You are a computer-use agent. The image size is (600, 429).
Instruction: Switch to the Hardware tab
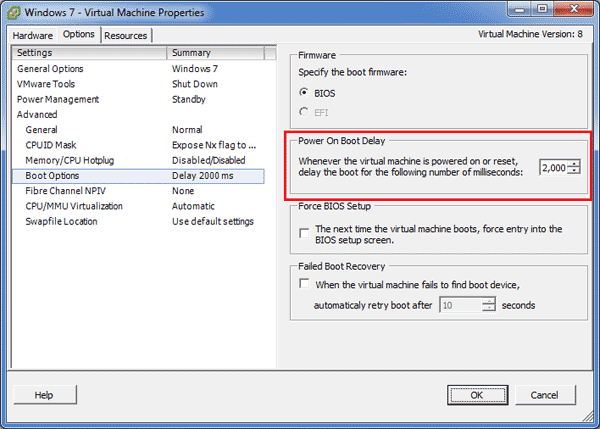(x=33, y=36)
